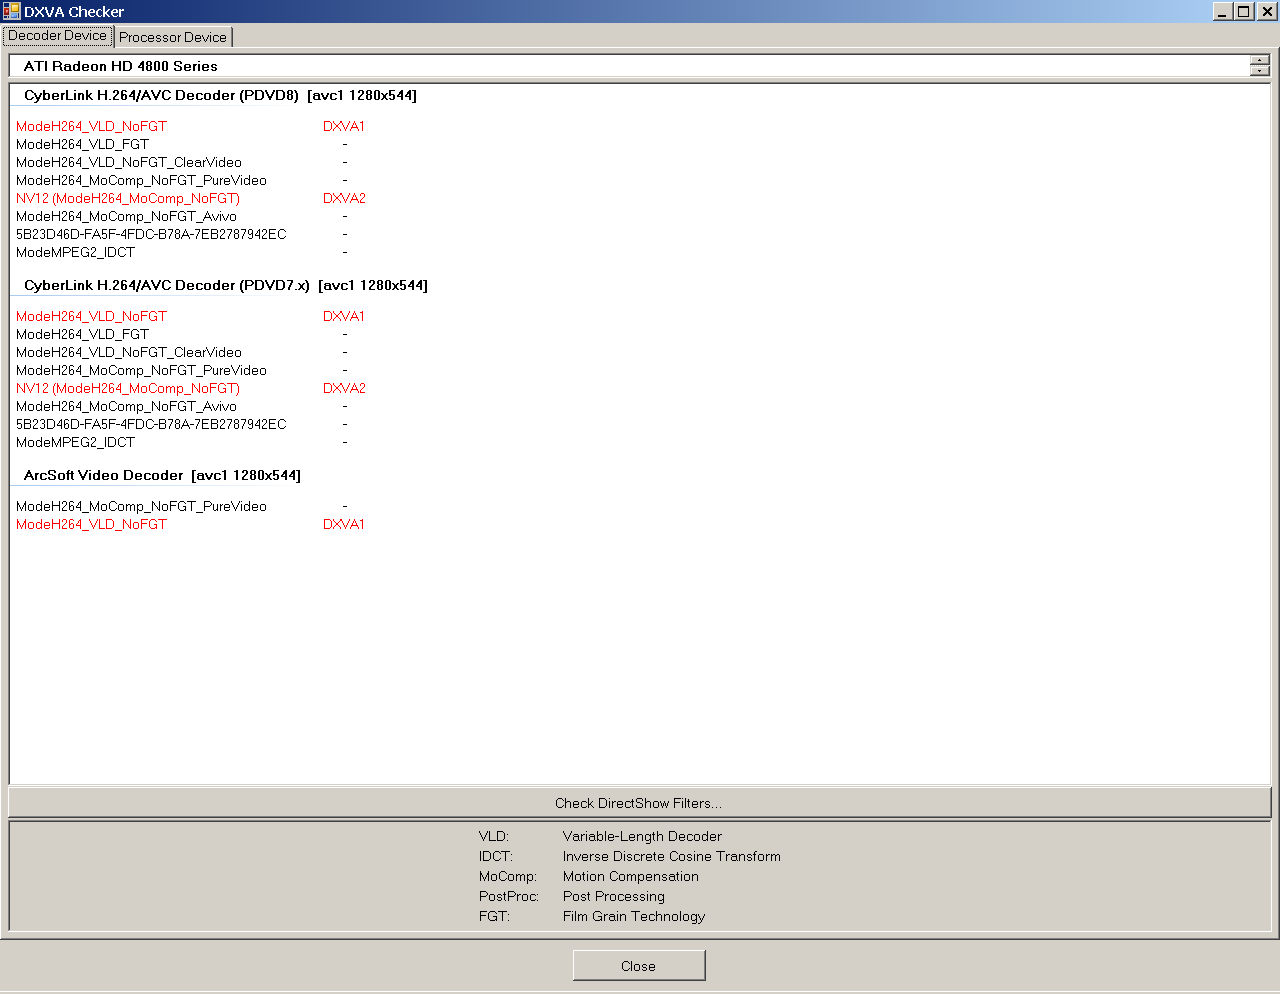
Task: Close the window using the title bar X
Action: [1266, 11]
